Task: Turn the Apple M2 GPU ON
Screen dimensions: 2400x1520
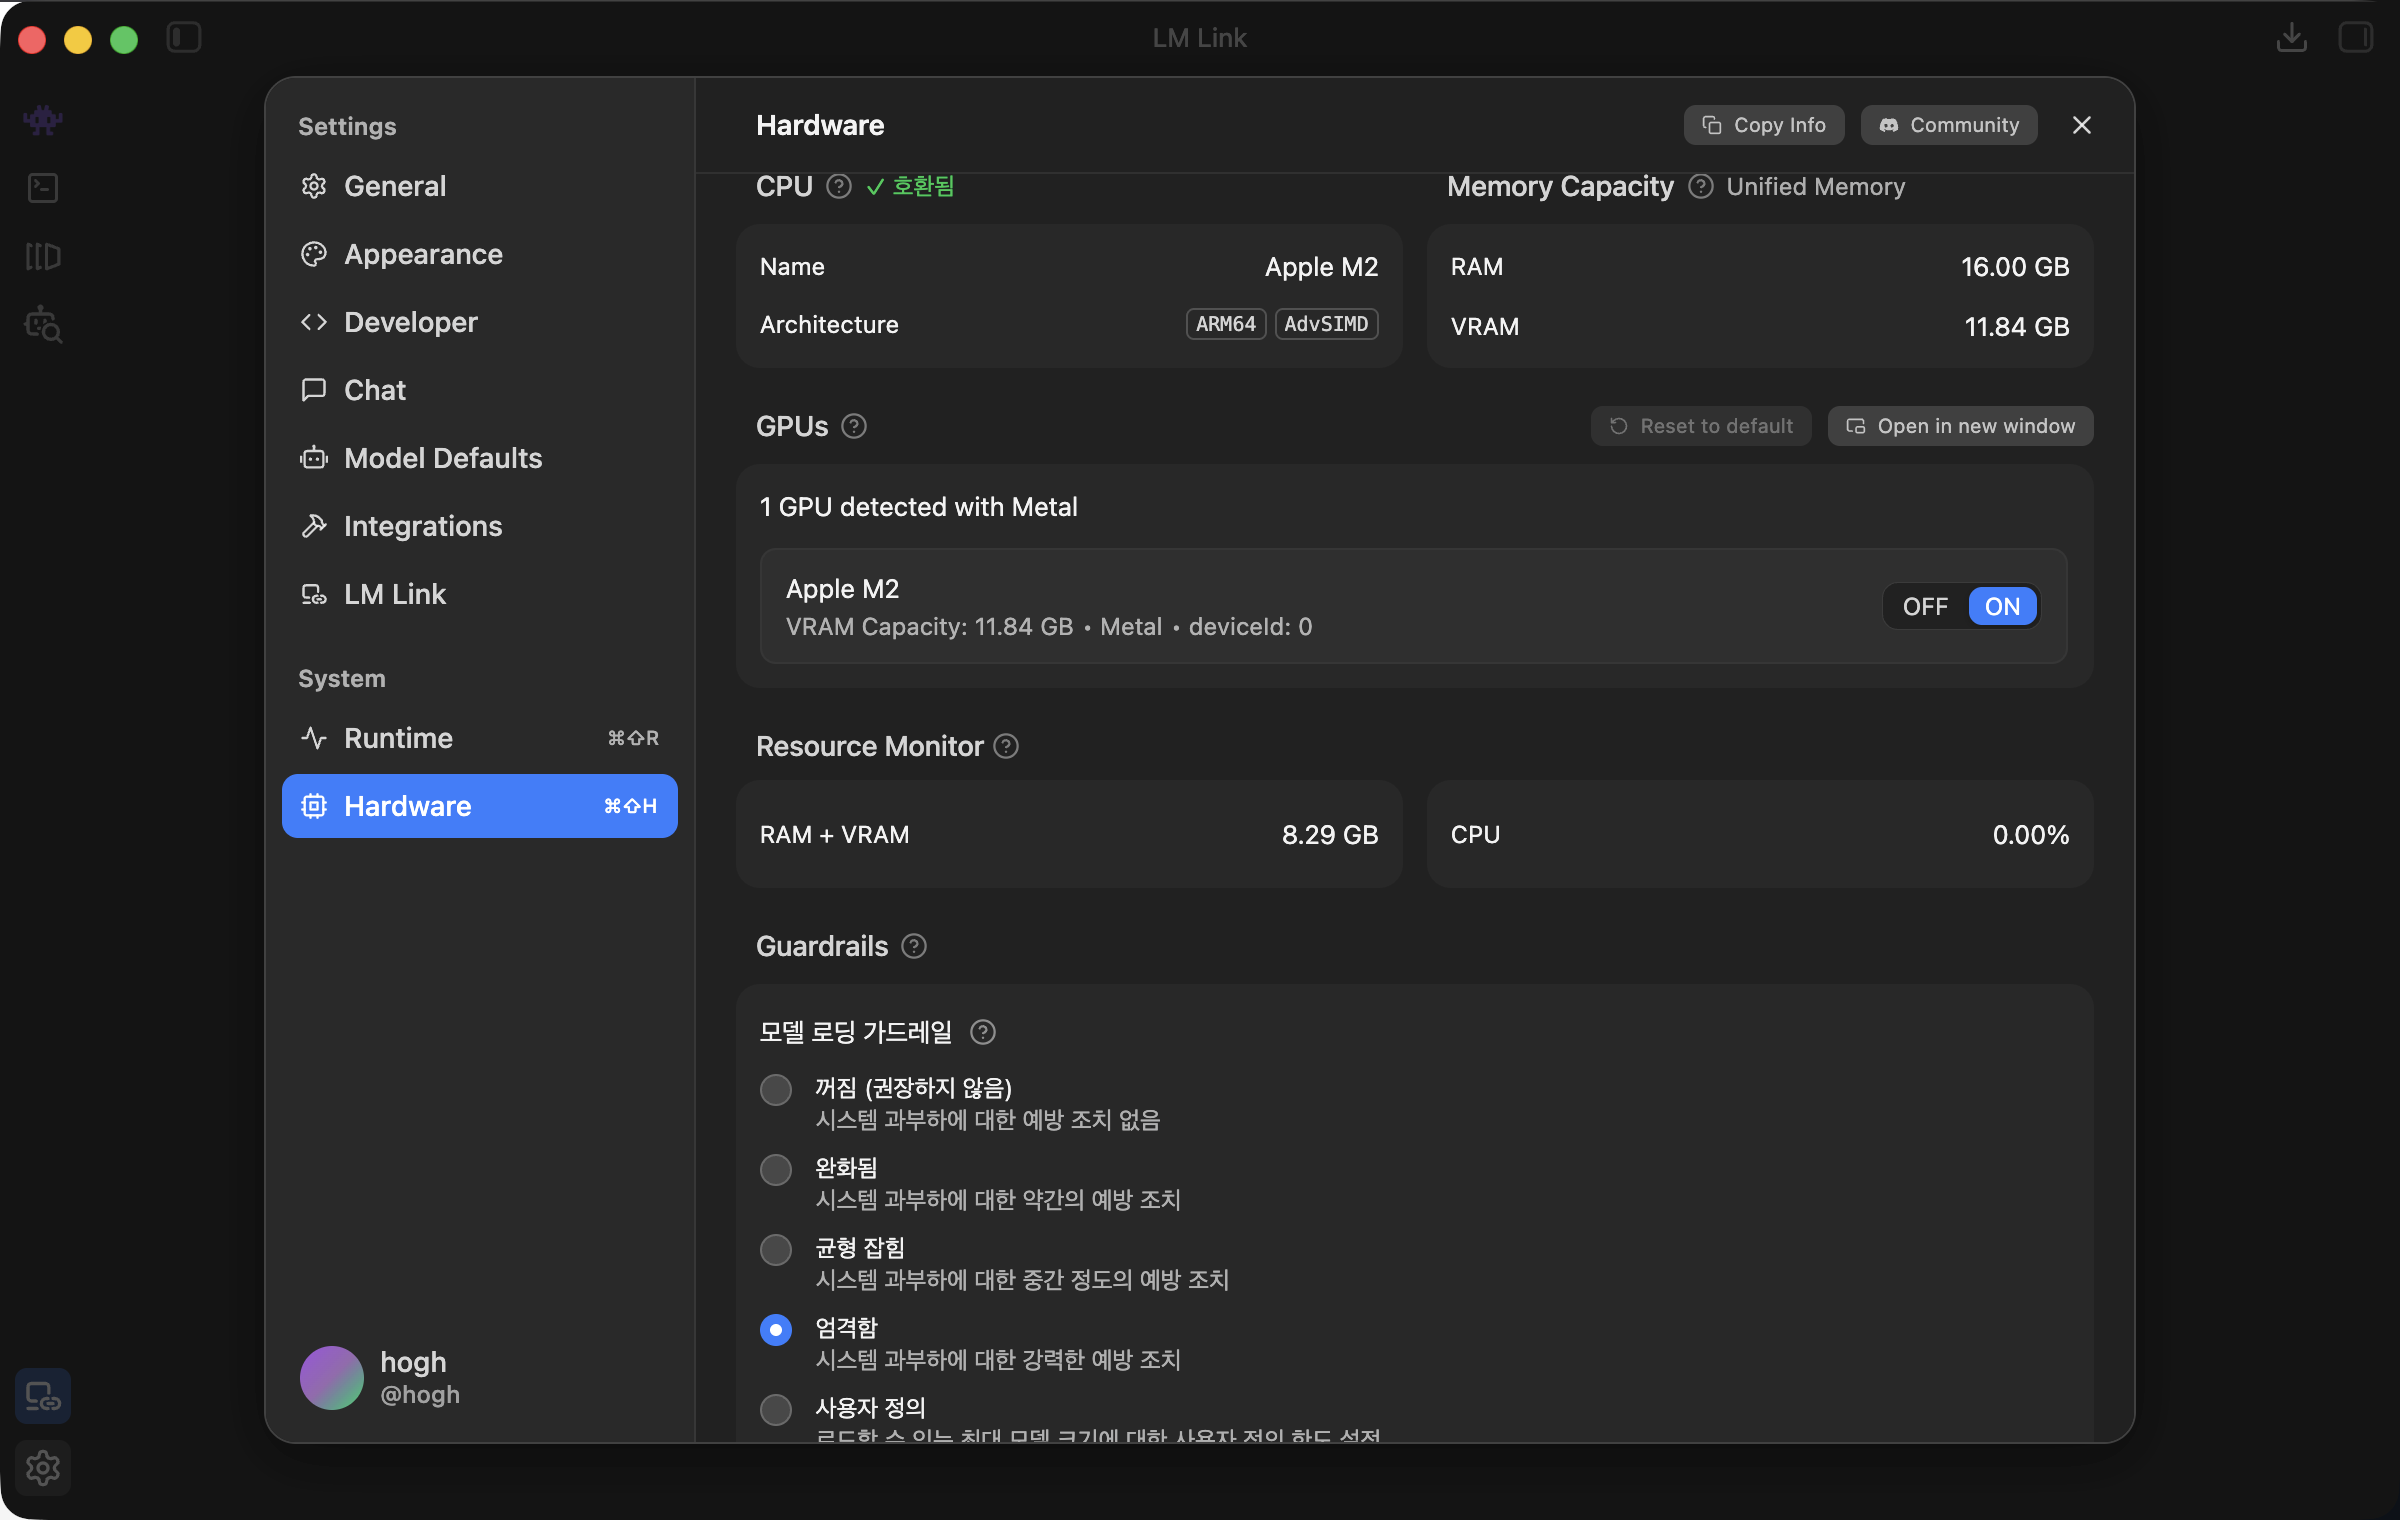Action: click(x=2002, y=606)
